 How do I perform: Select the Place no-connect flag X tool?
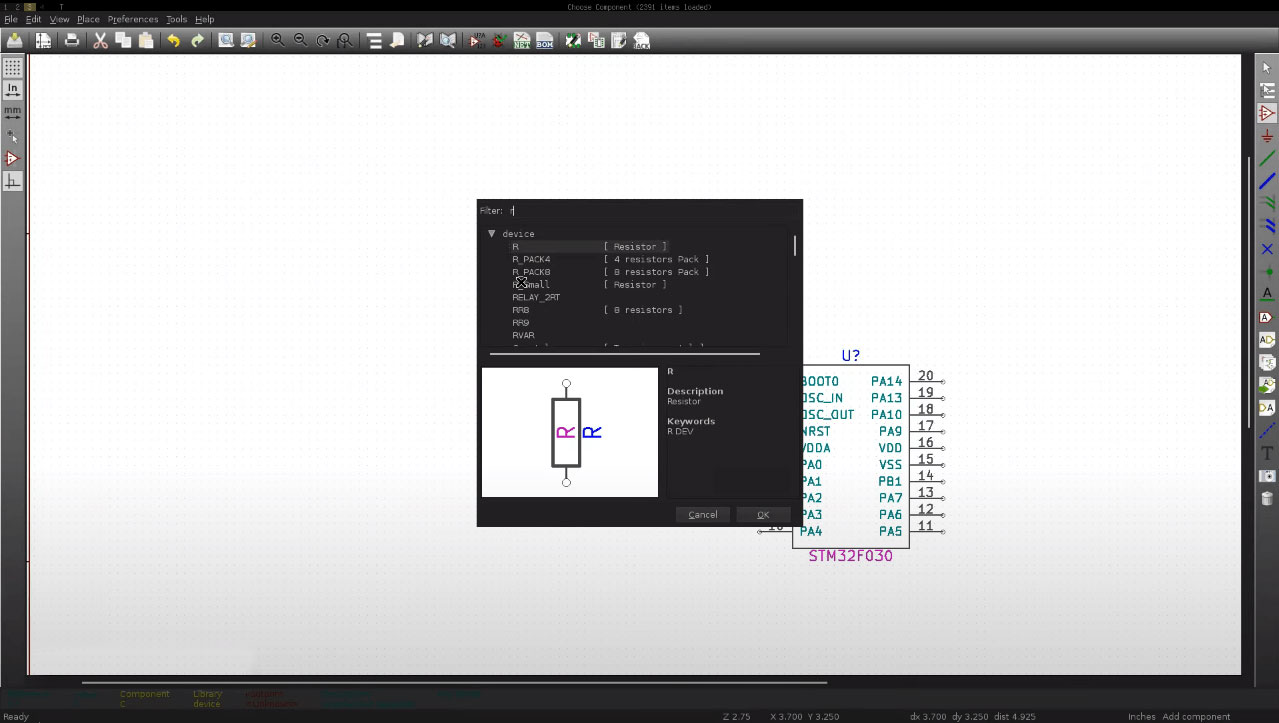click(x=1267, y=249)
